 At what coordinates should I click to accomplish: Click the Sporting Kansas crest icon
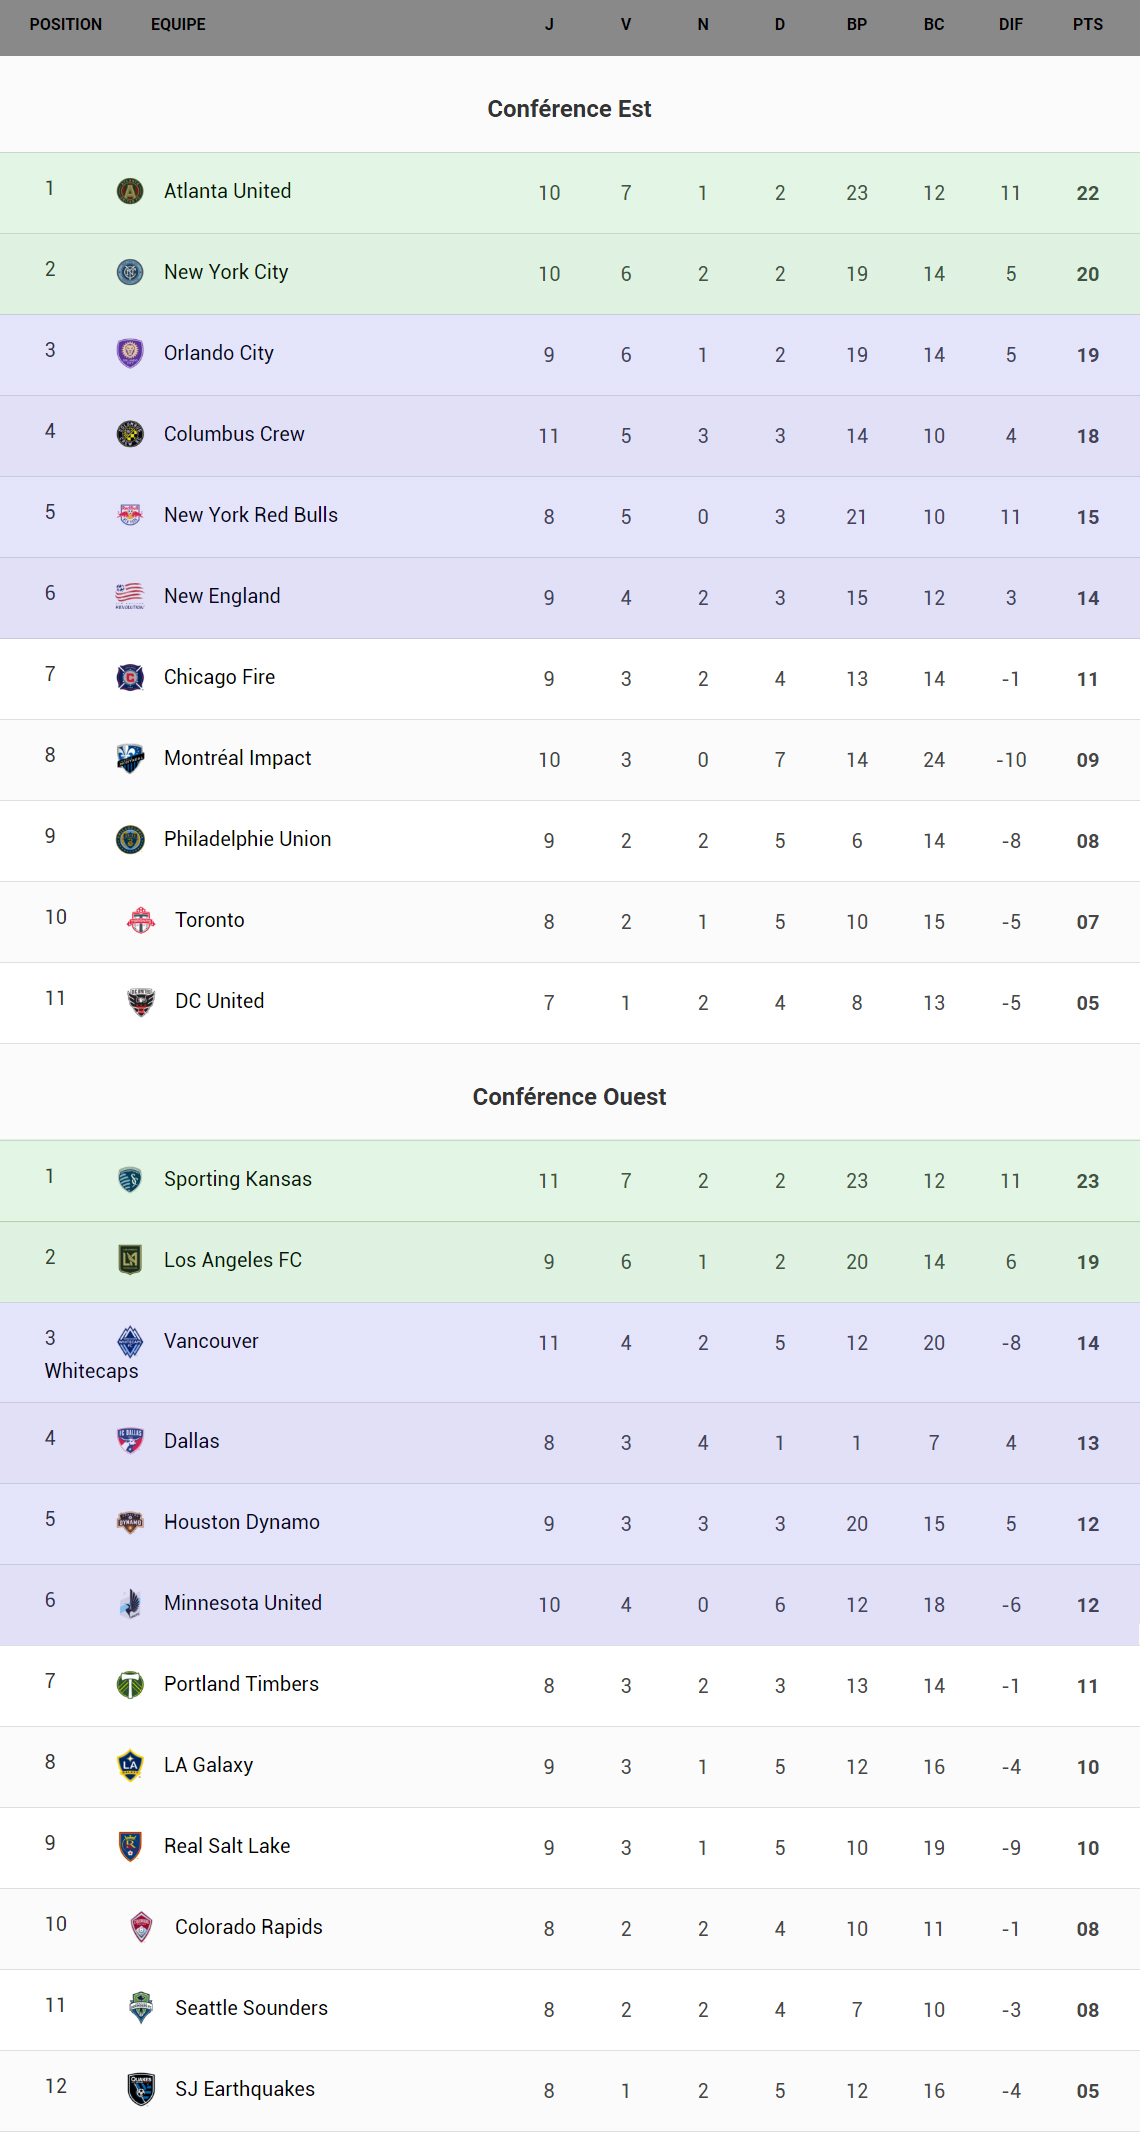(130, 1180)
